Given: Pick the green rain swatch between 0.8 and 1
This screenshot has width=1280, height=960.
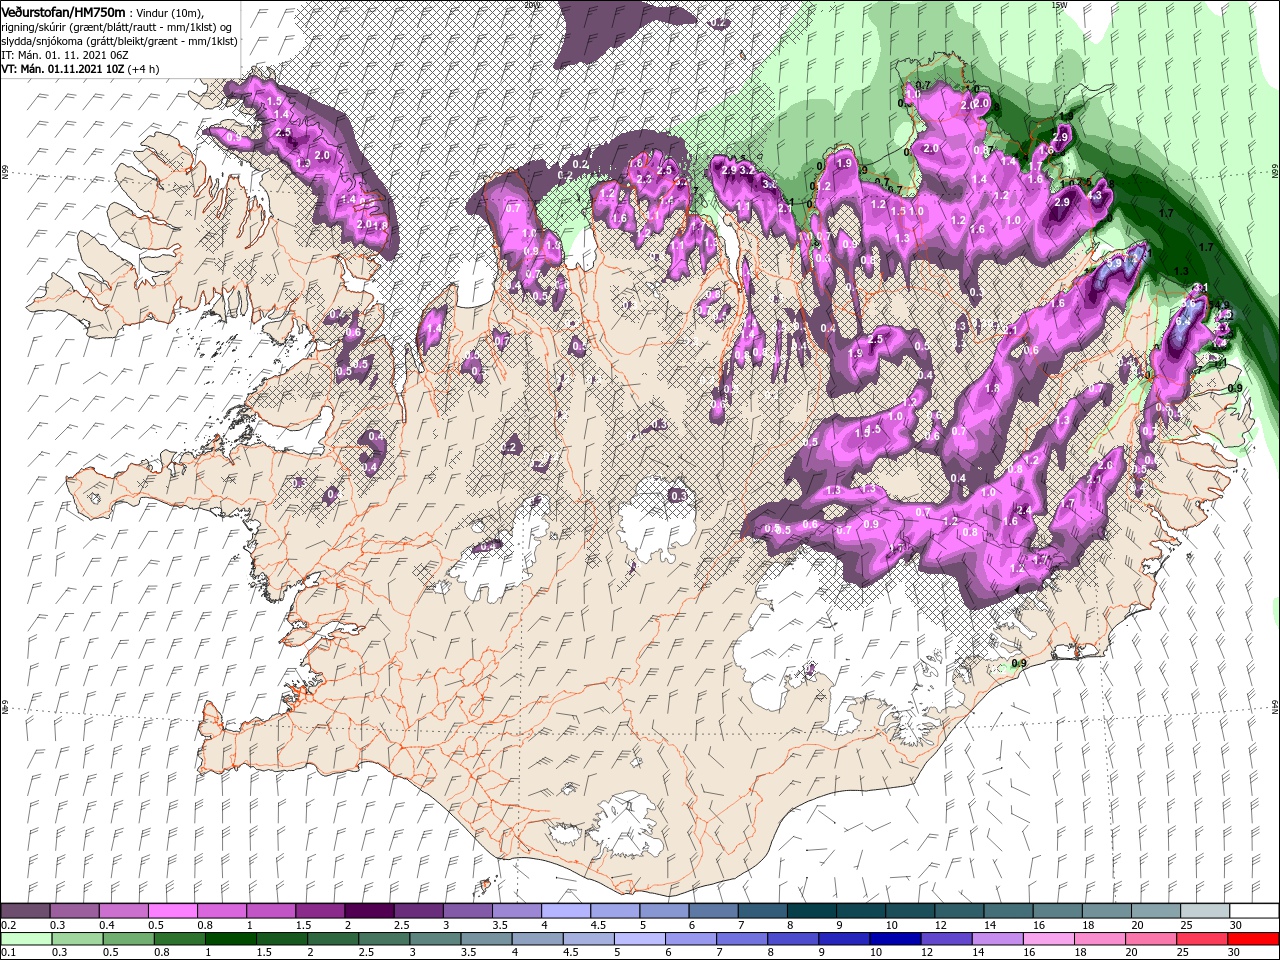Looking at the screenshot, I should click(x=180, y=939).
